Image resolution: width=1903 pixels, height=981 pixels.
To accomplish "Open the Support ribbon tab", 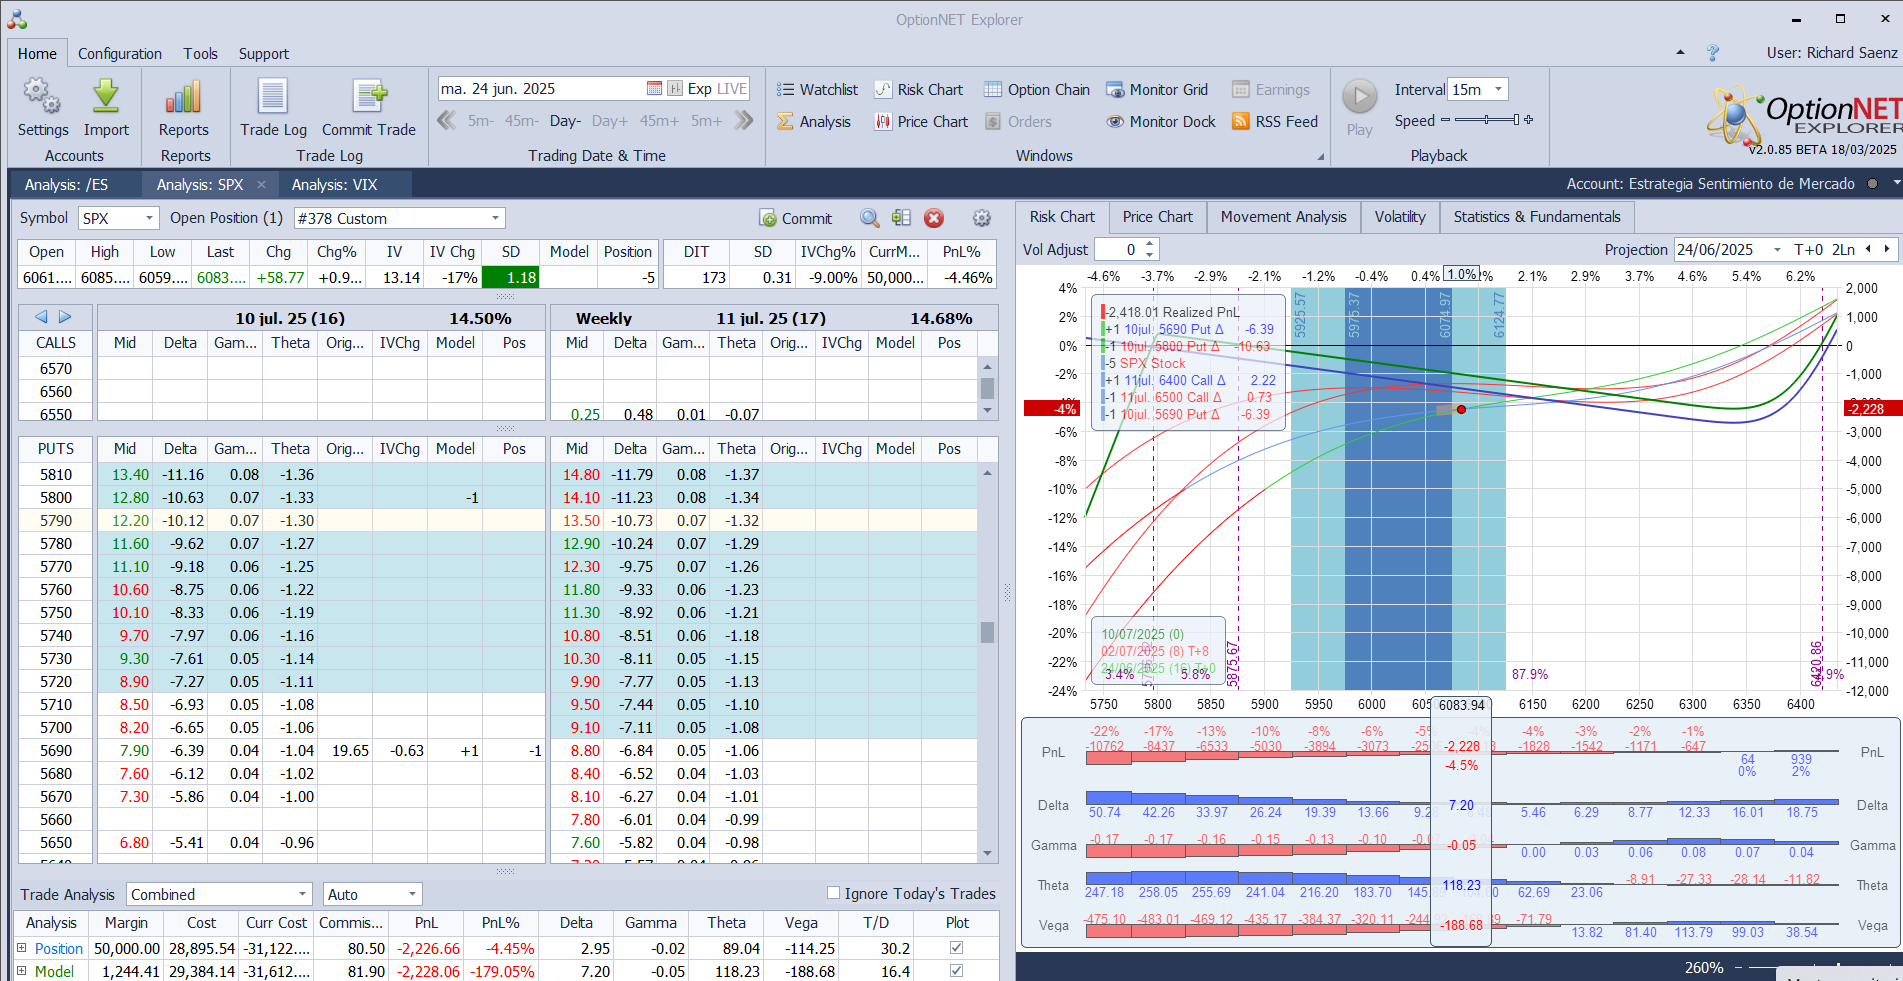I will (263, 53).
